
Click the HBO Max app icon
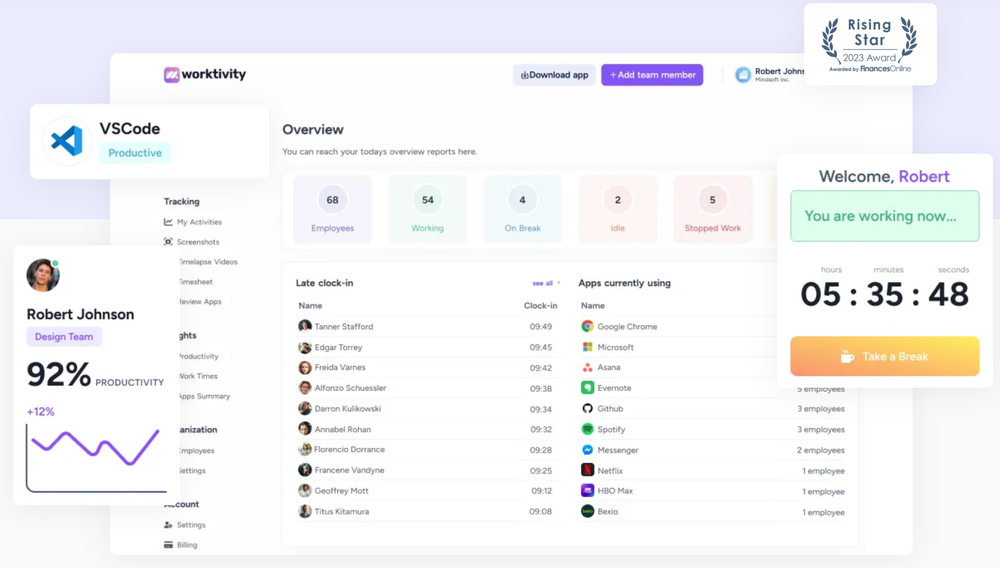587,490
